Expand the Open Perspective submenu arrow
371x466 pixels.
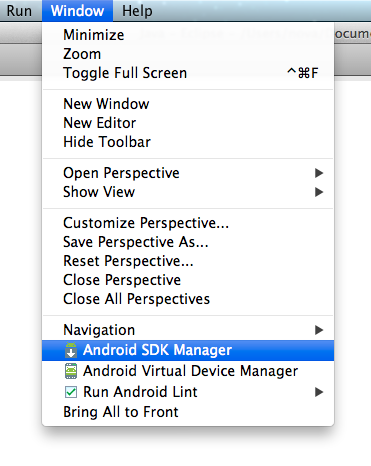[319, 173]
